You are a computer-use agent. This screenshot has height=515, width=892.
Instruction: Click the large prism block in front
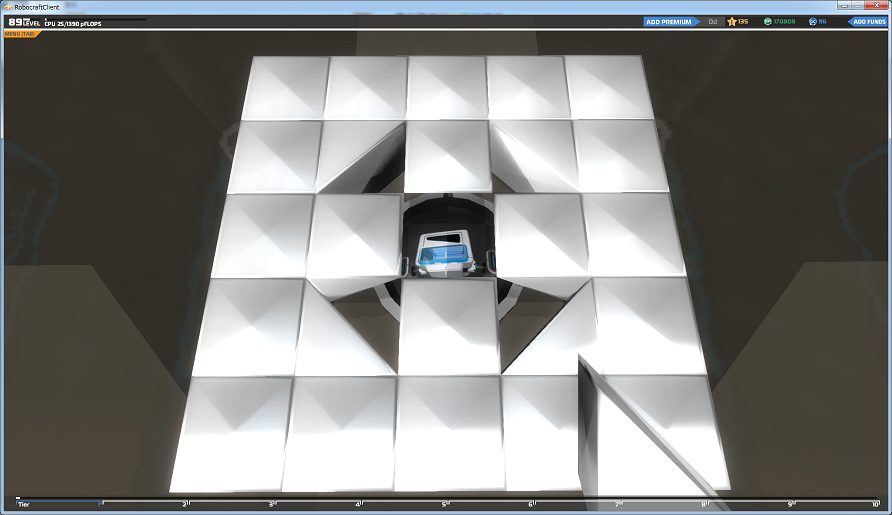click(643, 432)
